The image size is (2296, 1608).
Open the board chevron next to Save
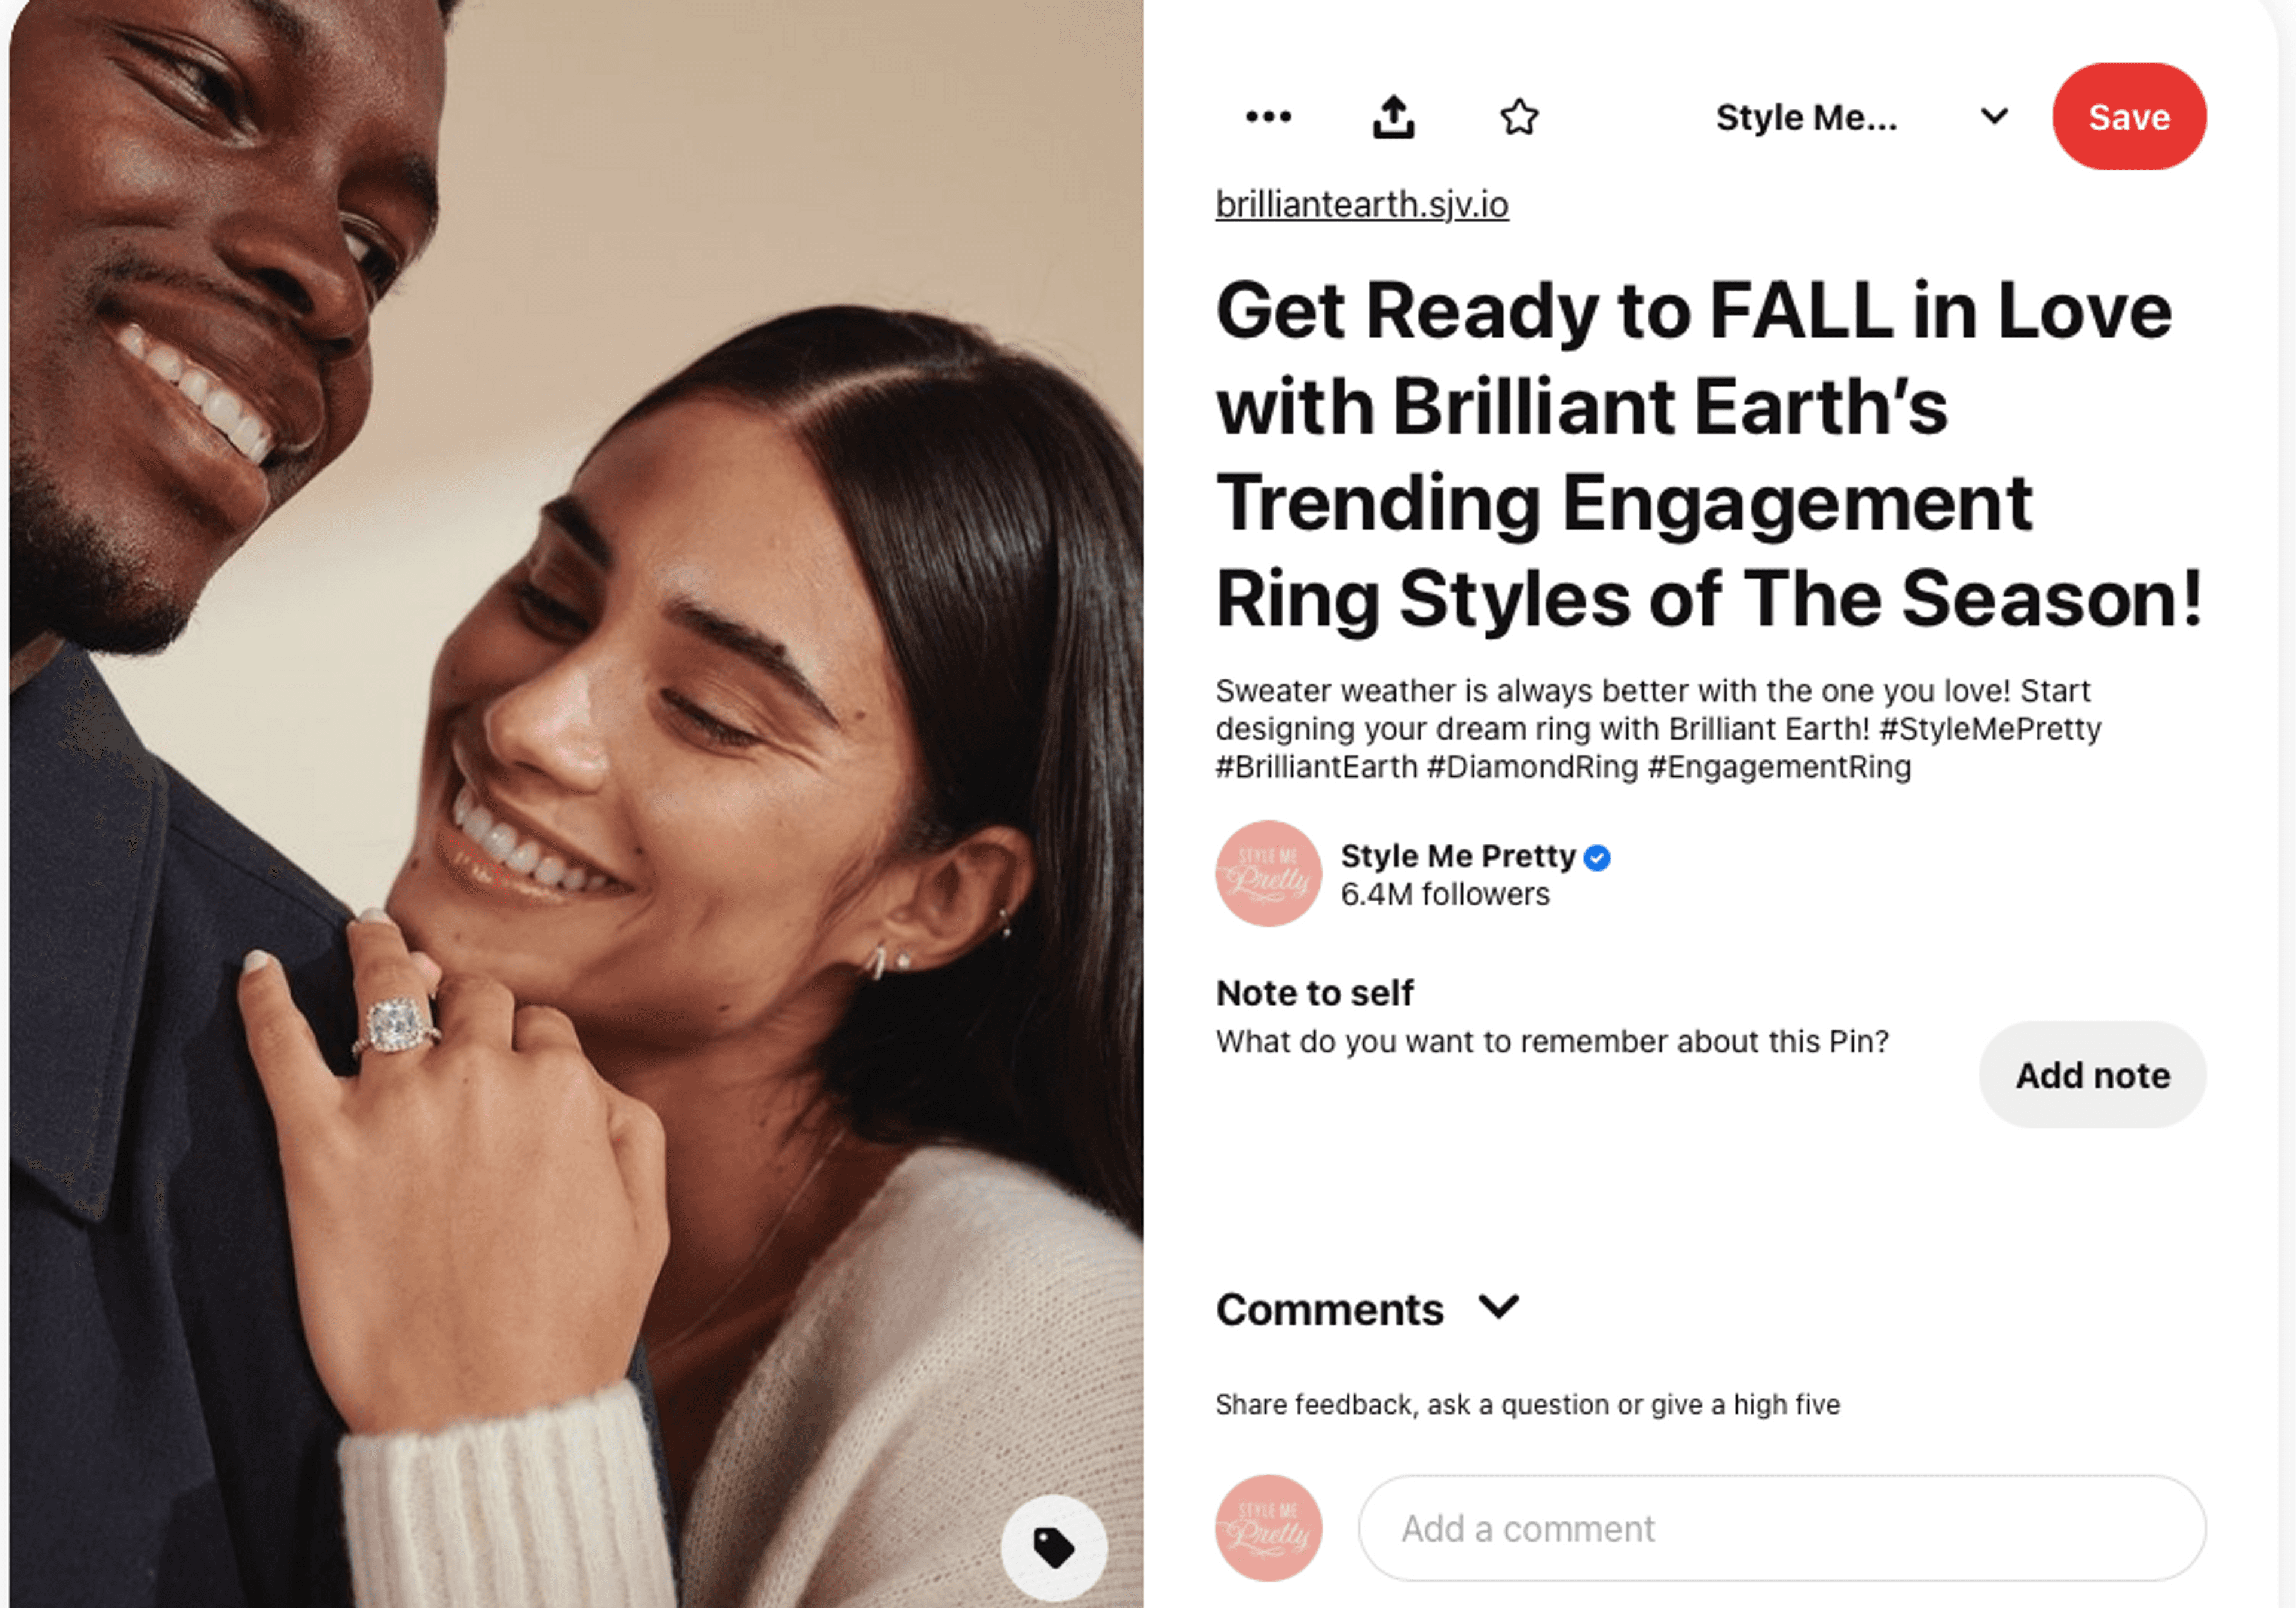click(1994, 117)
